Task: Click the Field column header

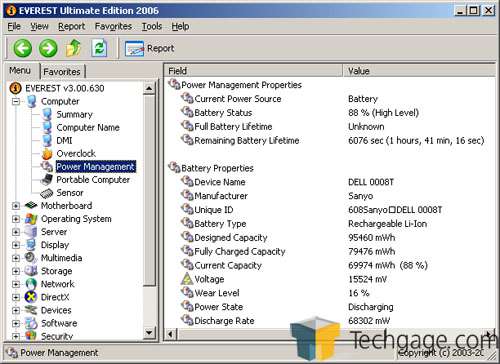Action: click(x=254, y=71)
